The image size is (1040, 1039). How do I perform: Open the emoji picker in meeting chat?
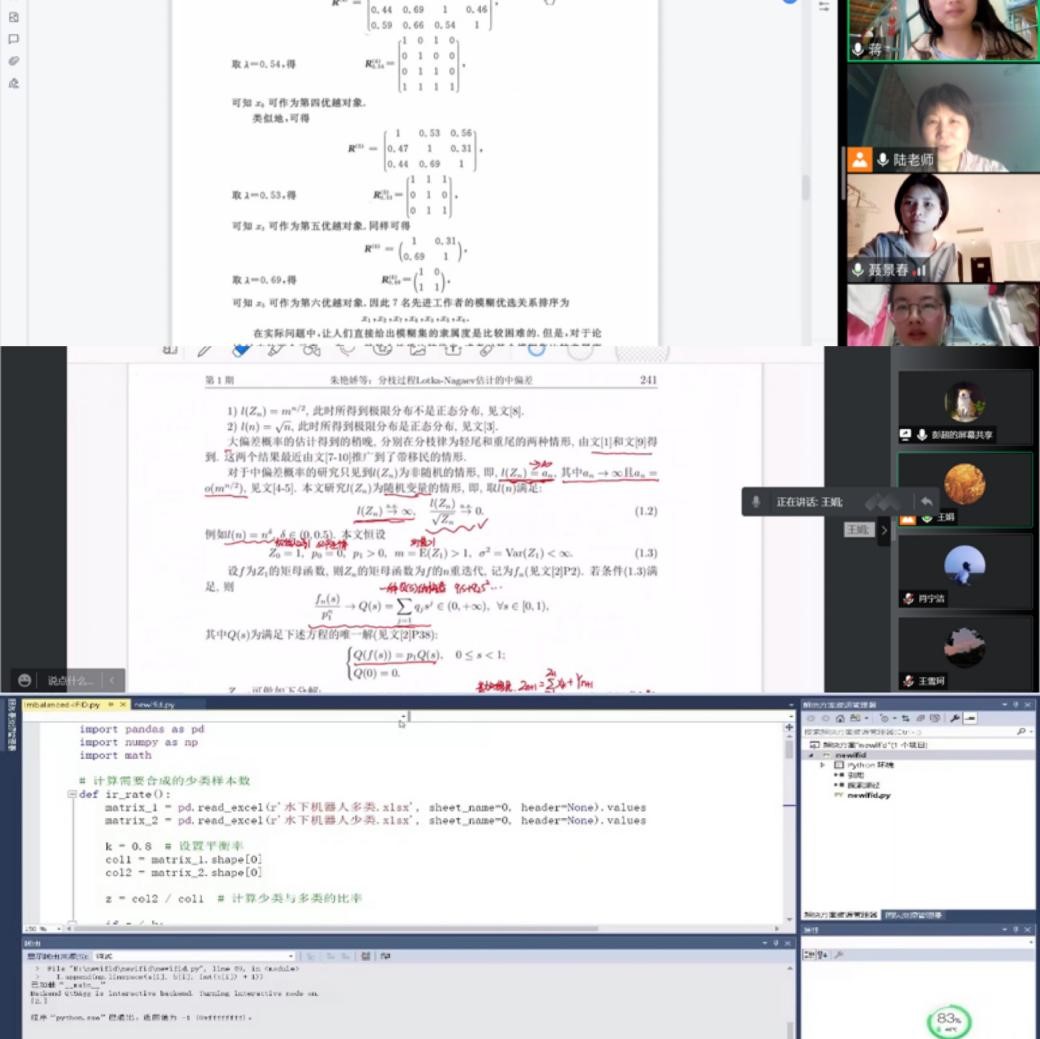click(x=25, y=680)
